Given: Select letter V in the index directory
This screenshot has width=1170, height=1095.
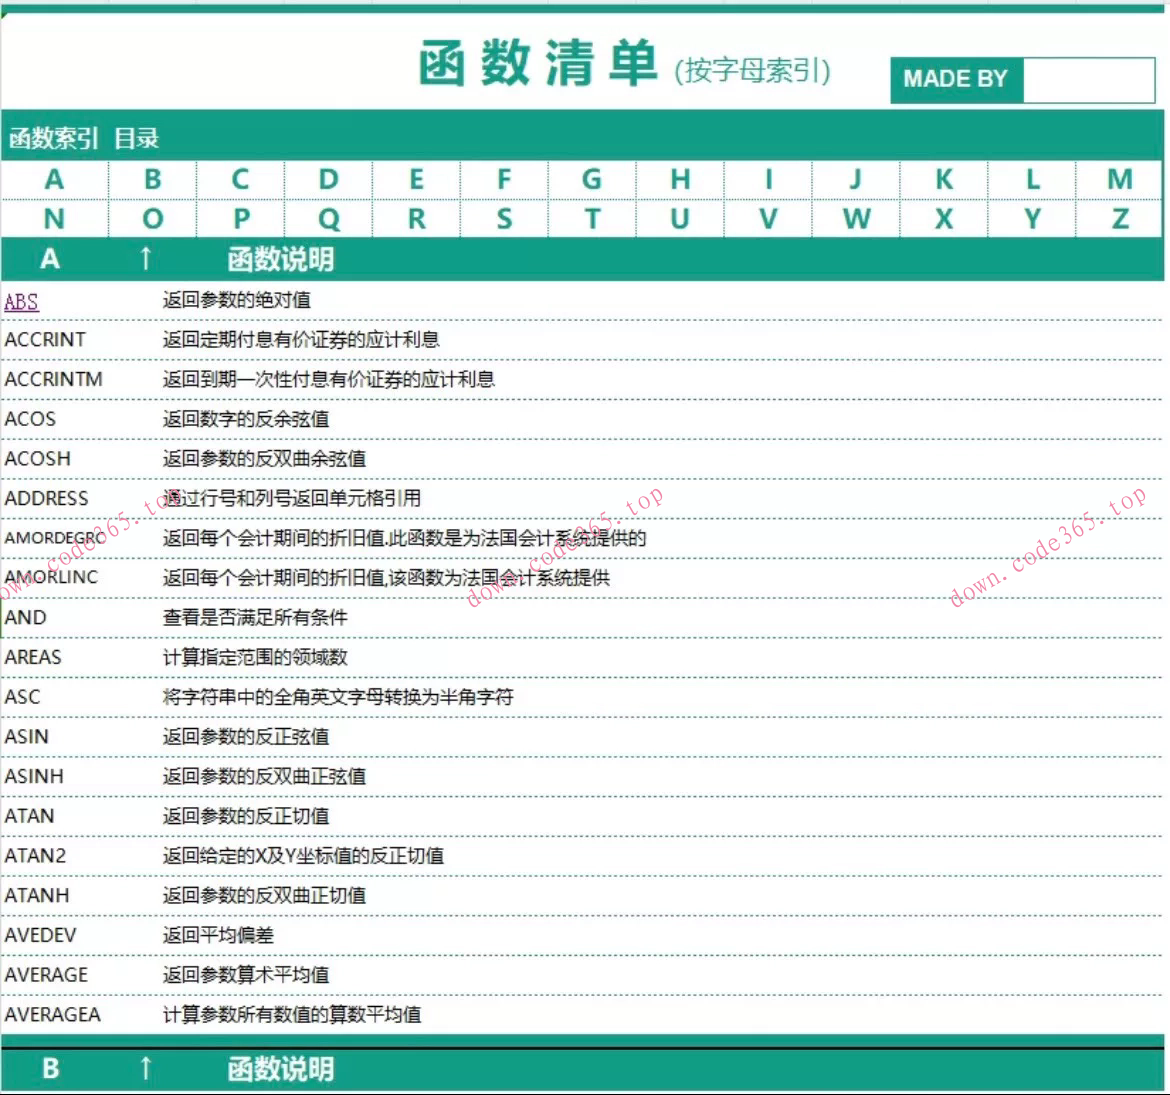Looking at the screenshot, I should pyautogui.click(x=768, y=219).
